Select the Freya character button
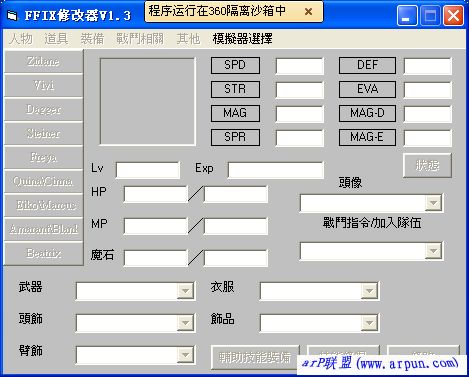 [43, 157]
